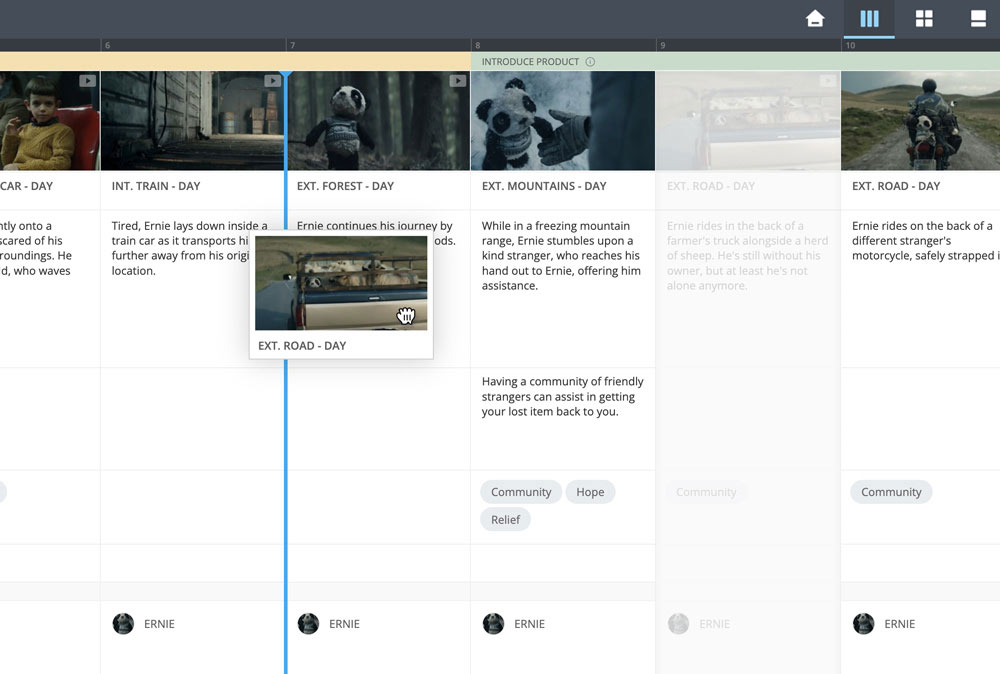Edit the freezing mountain range description
This screenshot has height=674, width=1000.
tap(561, 256)
